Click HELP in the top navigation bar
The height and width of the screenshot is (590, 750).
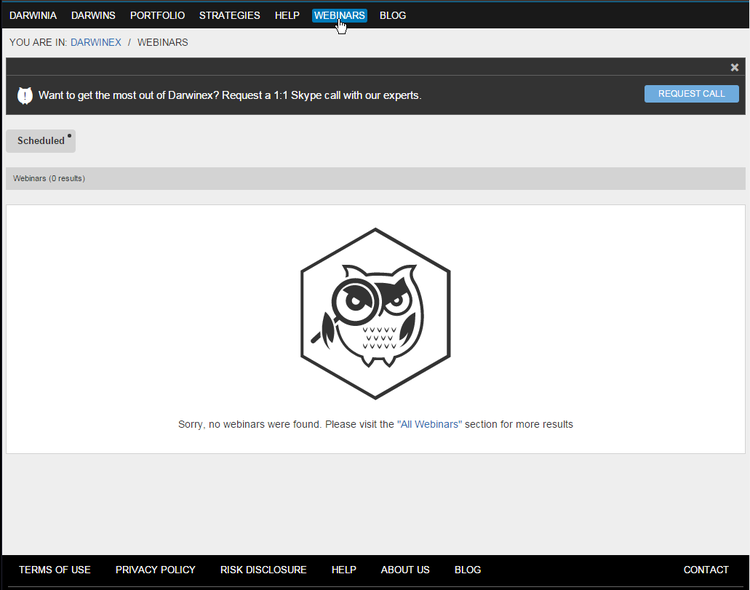[x=287, y=15]
